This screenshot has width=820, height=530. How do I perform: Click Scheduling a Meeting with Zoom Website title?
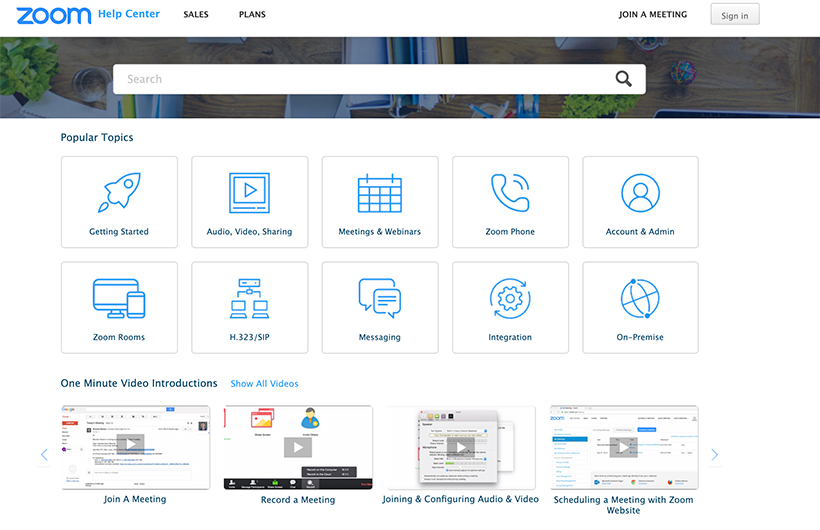pyautogui.click(x=623, y=505)
